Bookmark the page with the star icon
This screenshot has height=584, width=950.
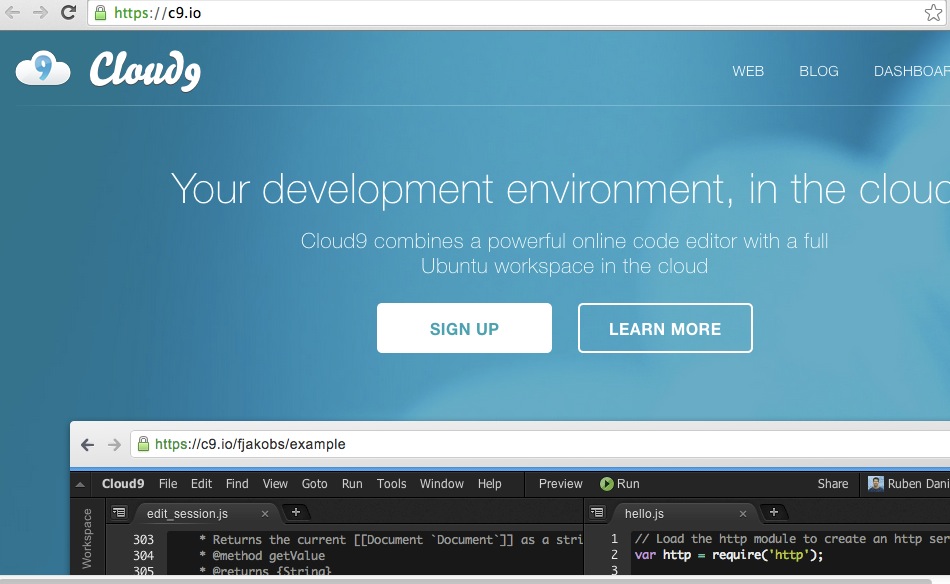click(x=933, y=13)
